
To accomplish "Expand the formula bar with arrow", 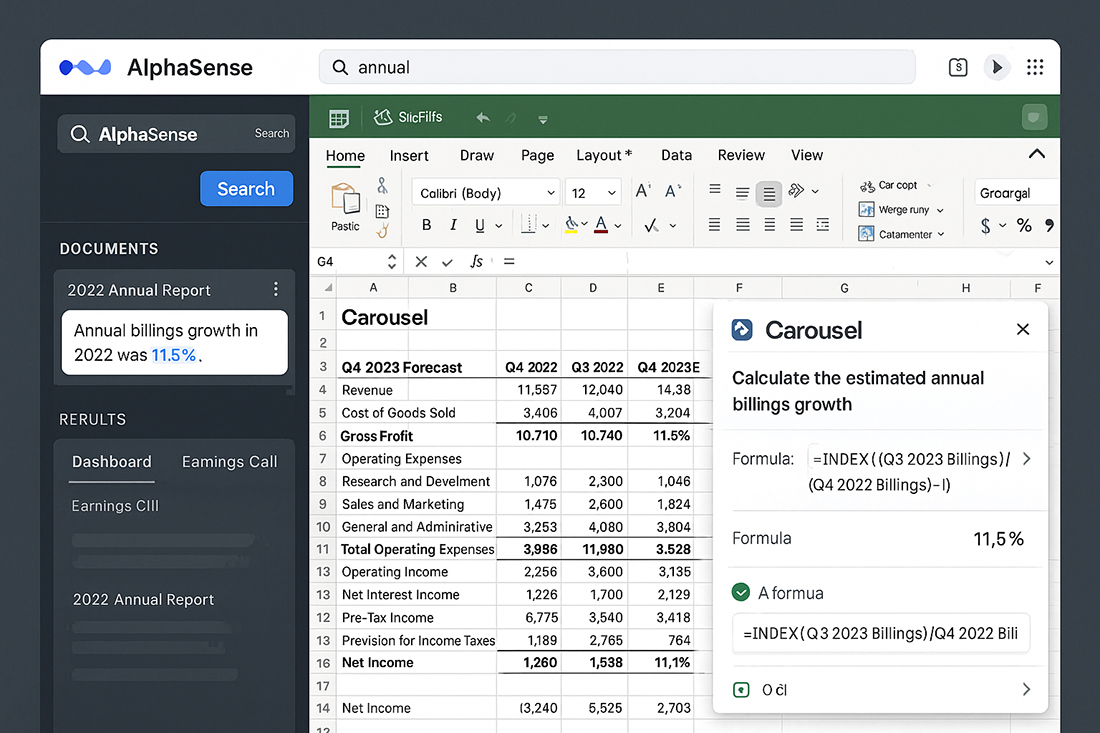I will point(1049,262).
